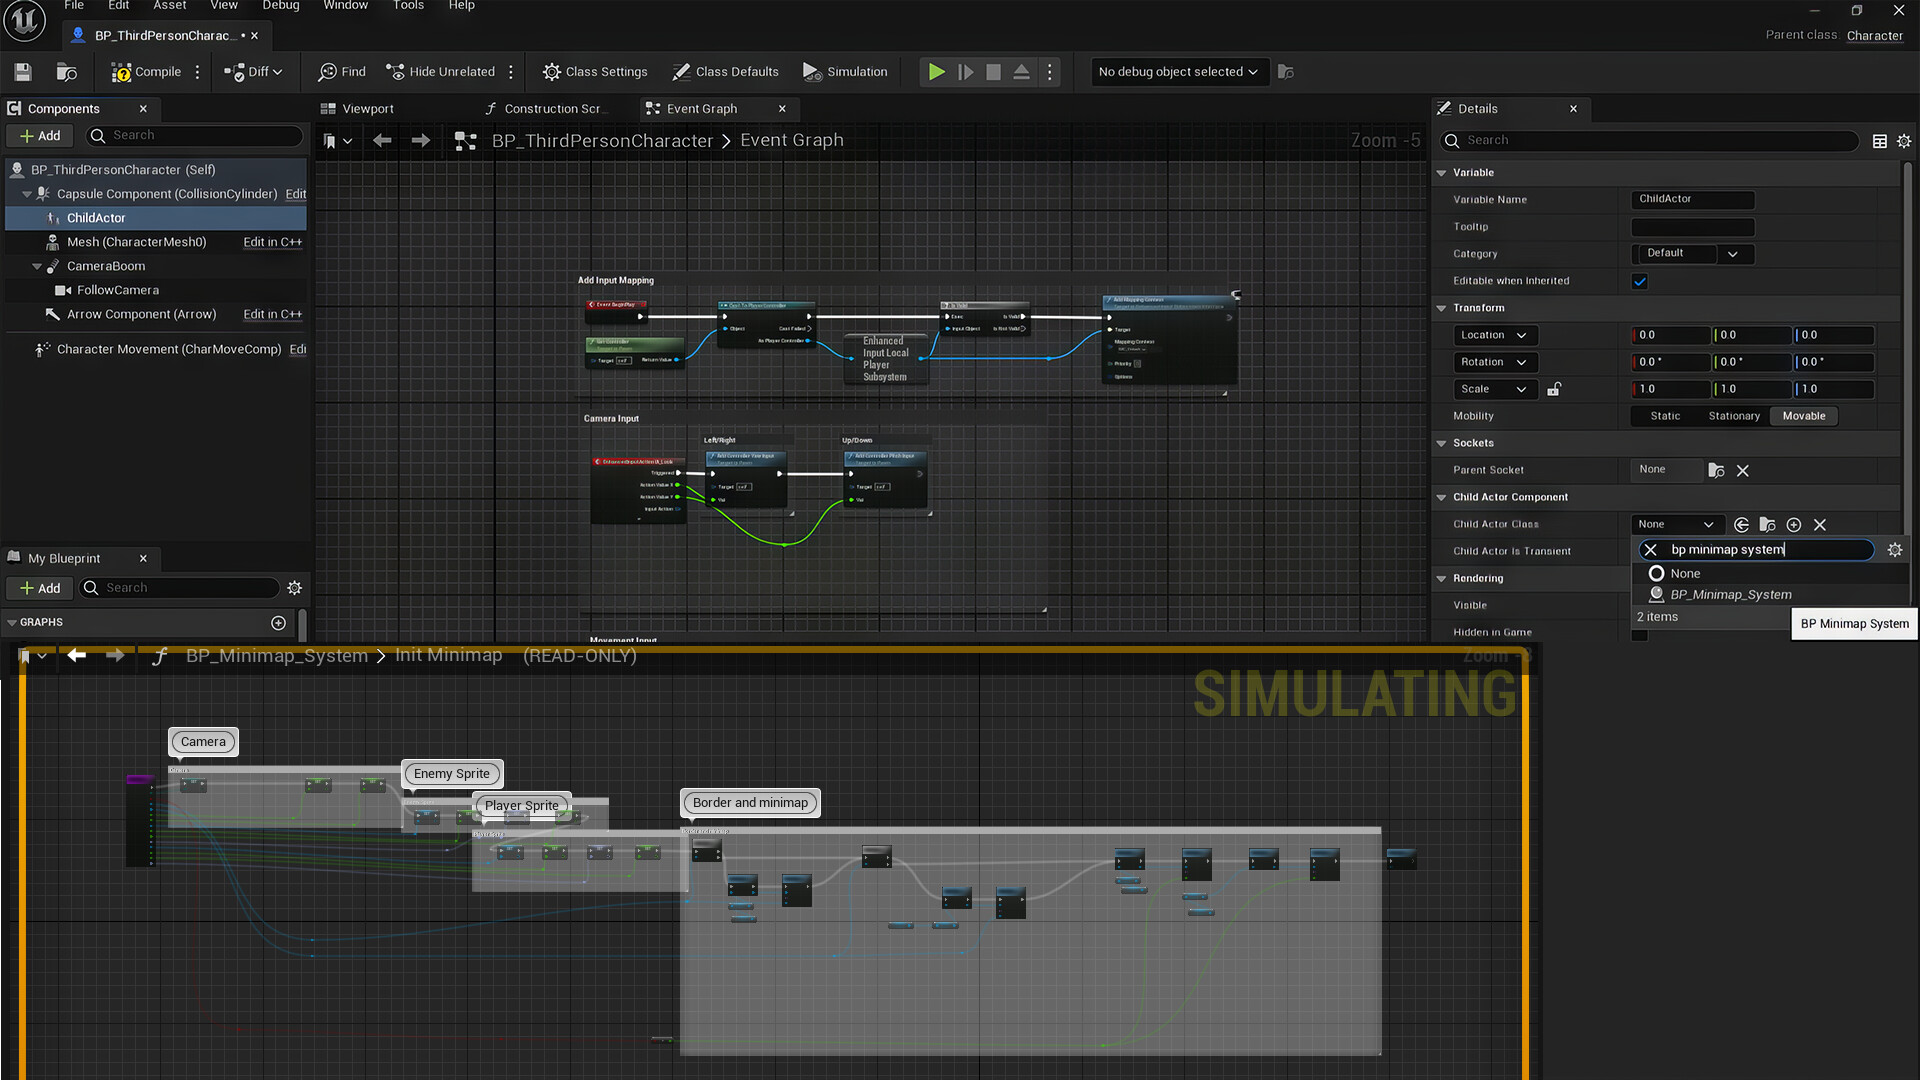Switch to the Viewport tab
Screen dimensions: 1920x1080
coord(366,108)
